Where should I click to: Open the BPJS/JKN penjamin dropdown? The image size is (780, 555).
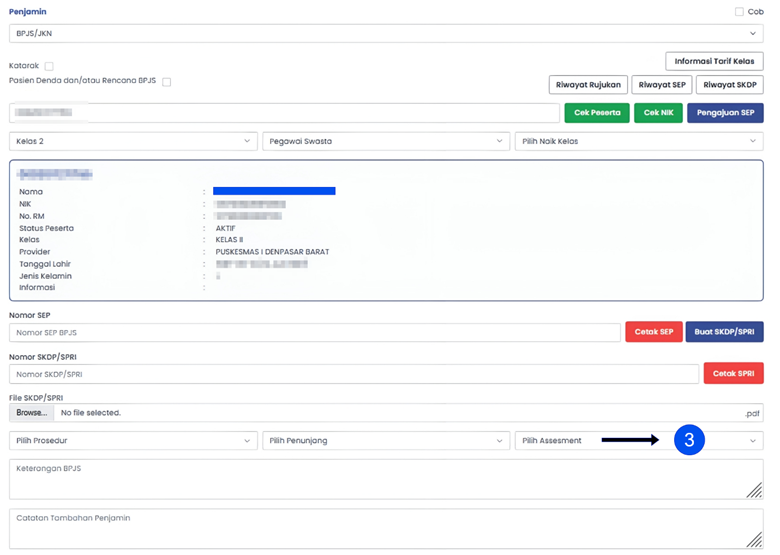click(x=385, y=34)
